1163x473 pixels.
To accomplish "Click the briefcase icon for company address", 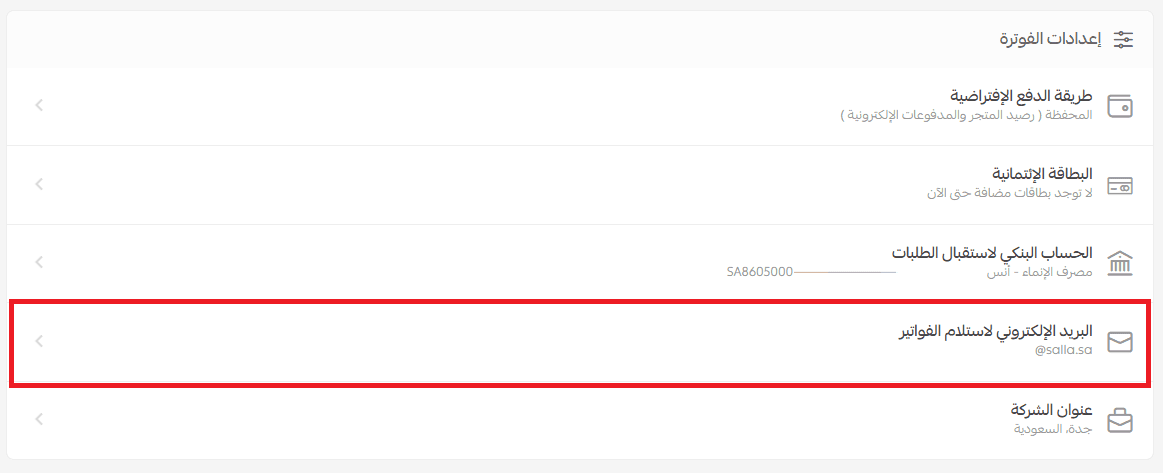I will pos(1120,420).
